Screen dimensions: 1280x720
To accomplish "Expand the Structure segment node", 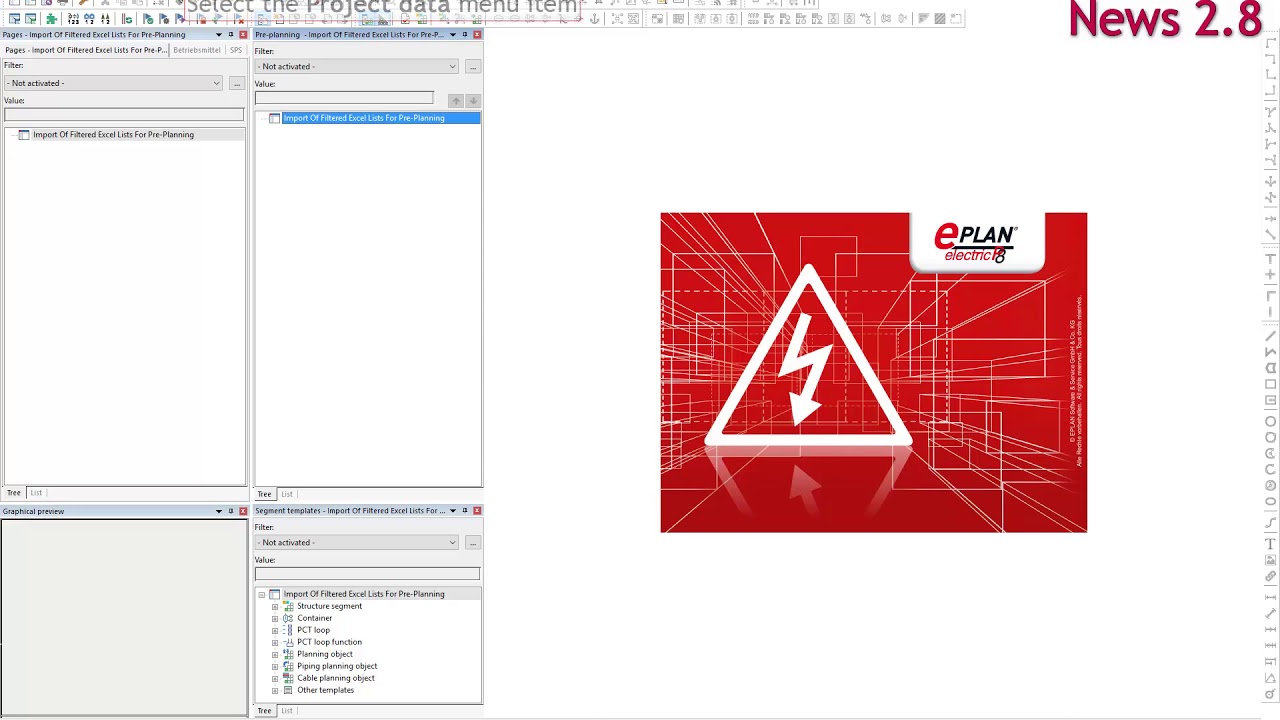I will [275, 606].
